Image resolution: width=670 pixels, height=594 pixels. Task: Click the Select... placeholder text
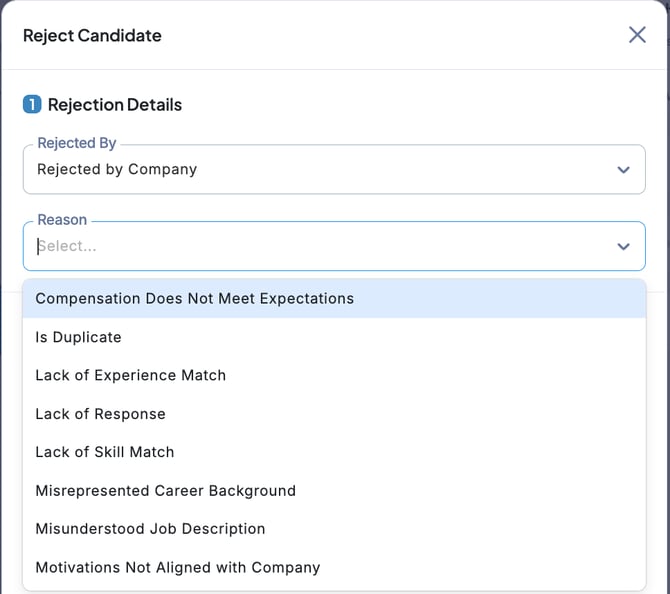[68, 246]
